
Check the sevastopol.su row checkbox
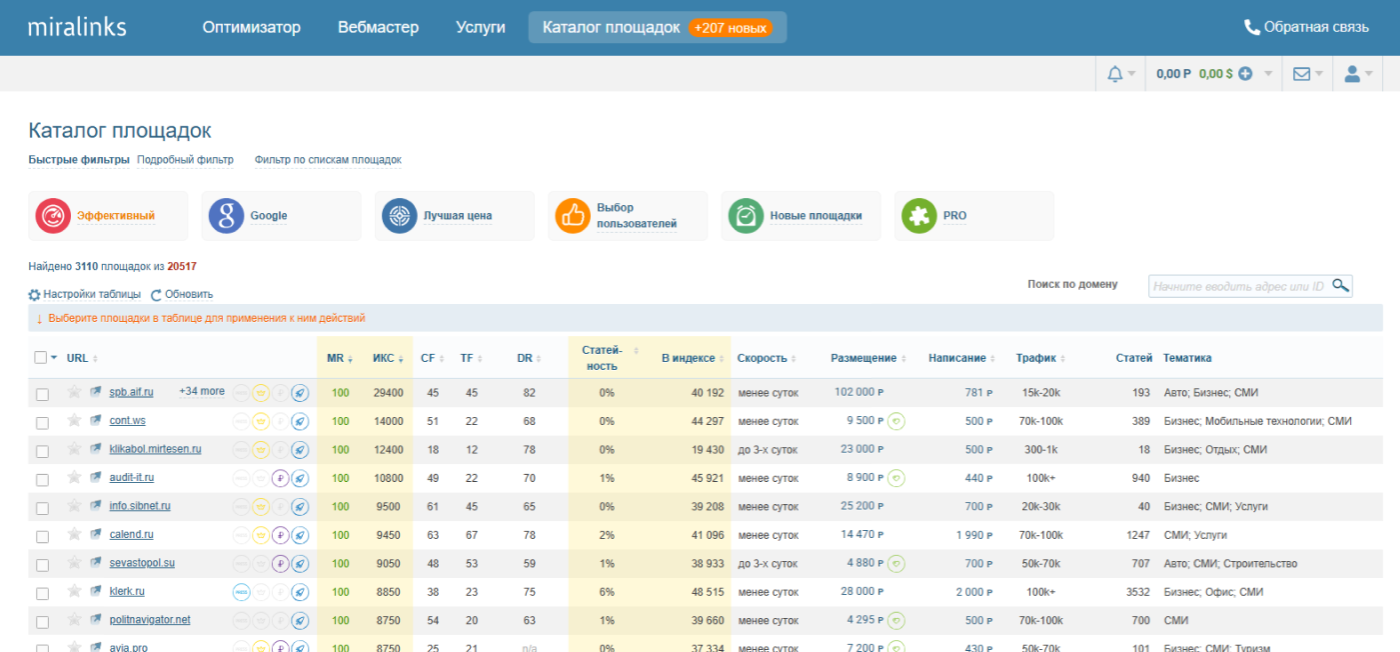[x=42, y=565]
